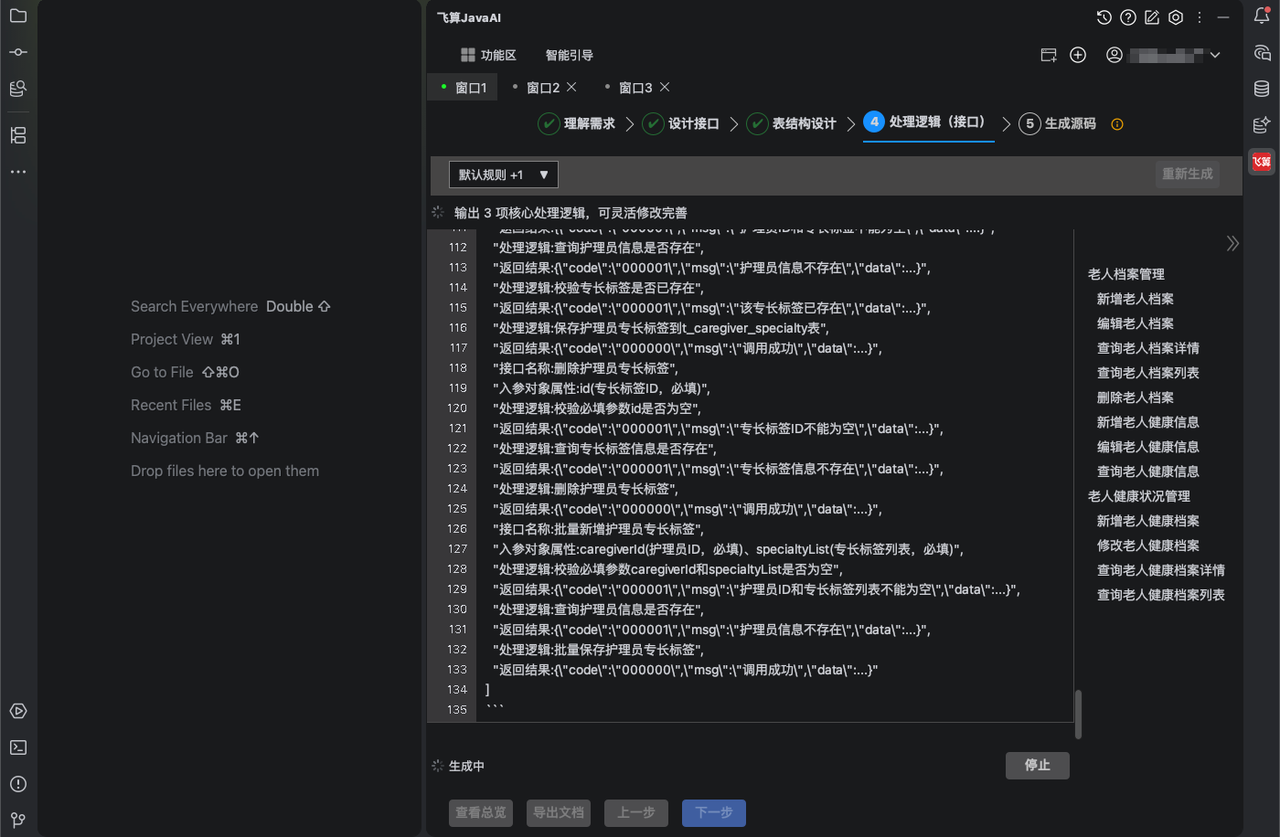1280x837 pixels.
Task: Go to step 设计接口
Action: [681, 124]
